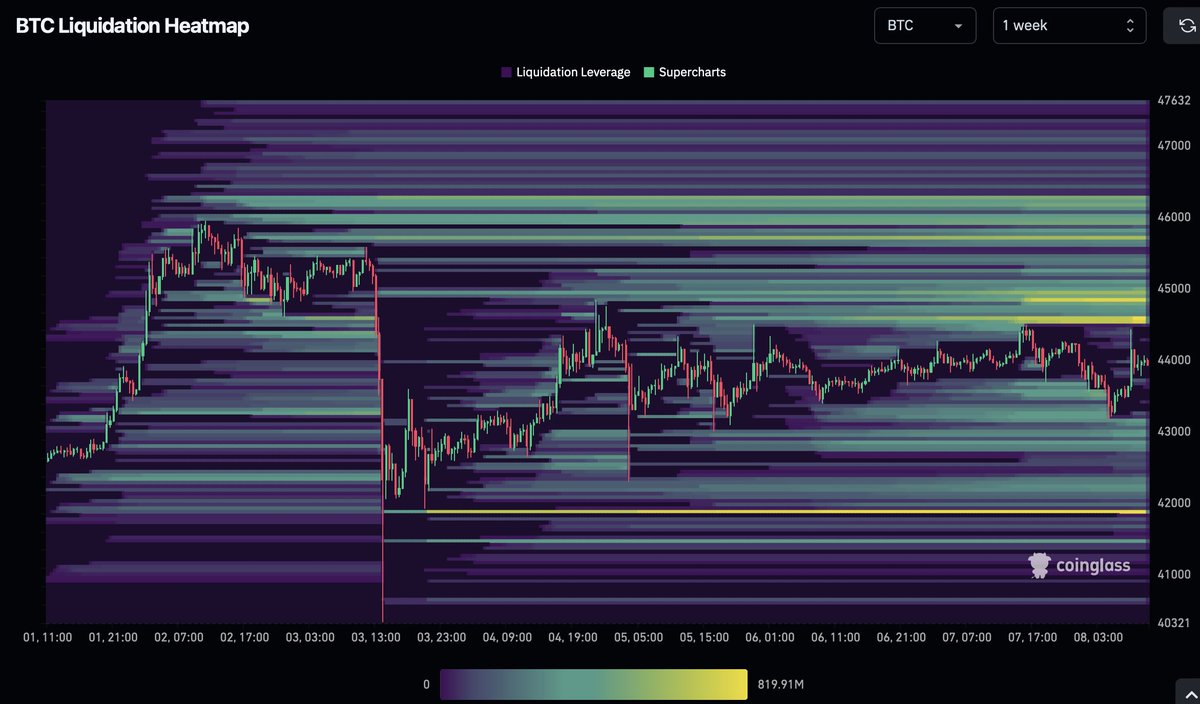The height and width of the screenshot is (704, 1200).
Task: Click the 46000 price axis label
Action: pos(1174,217)
